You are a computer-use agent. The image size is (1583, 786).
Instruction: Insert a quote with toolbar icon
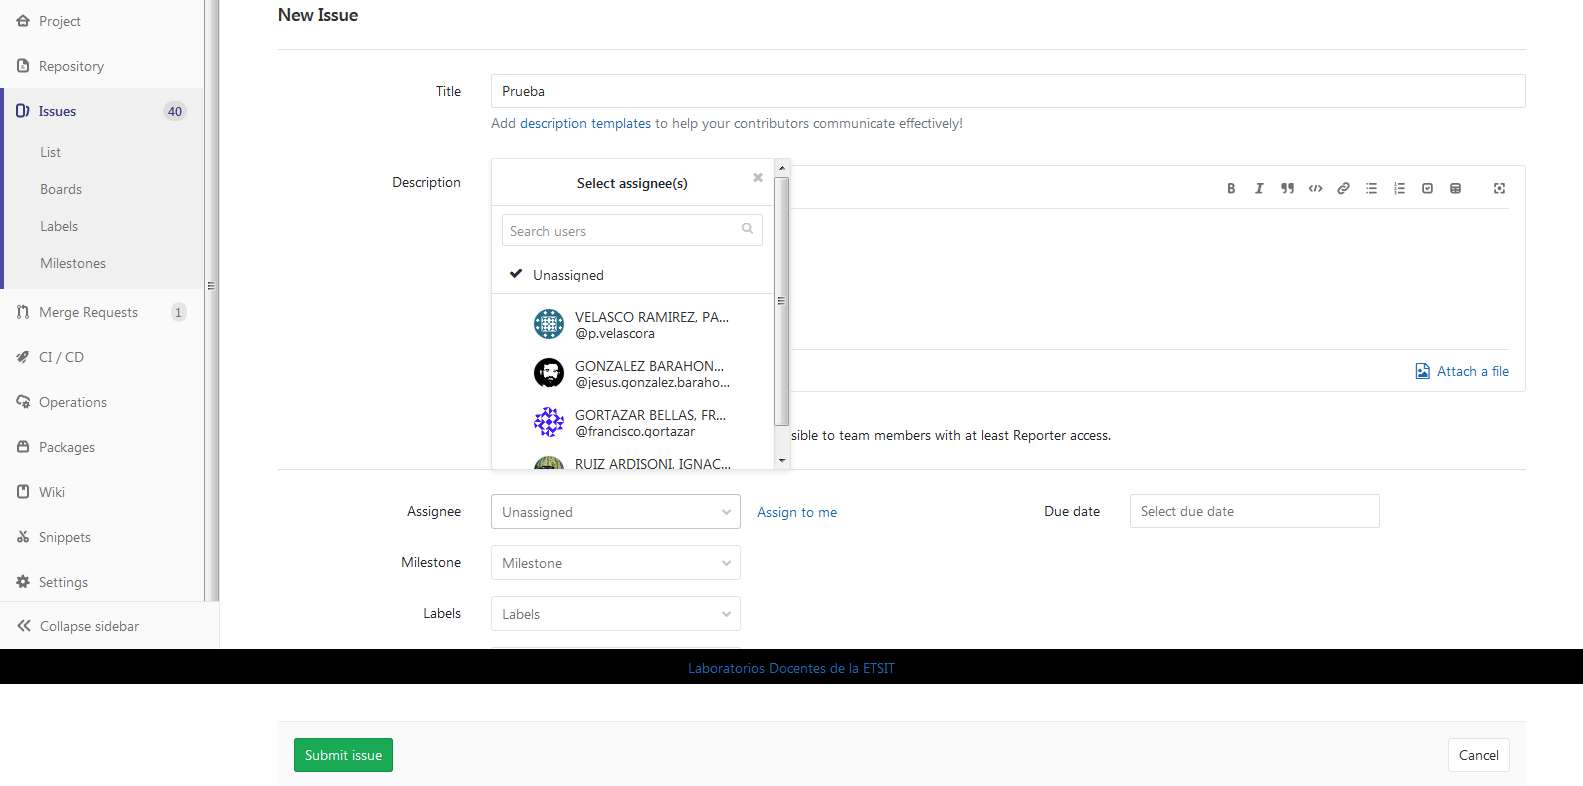[x=1287, y=188]
